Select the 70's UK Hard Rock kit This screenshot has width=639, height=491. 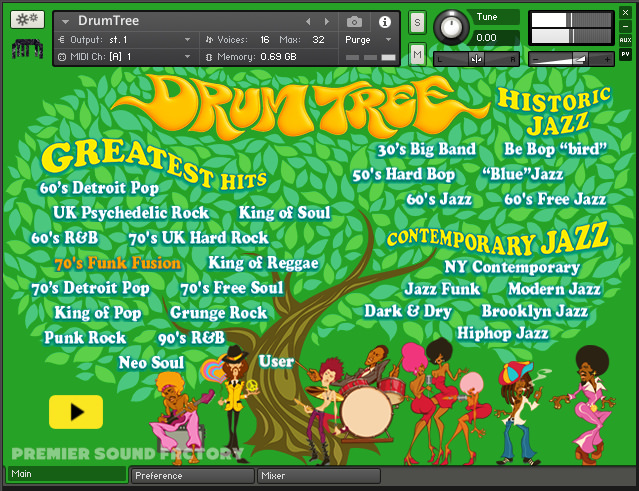click(x=198, y=238)
